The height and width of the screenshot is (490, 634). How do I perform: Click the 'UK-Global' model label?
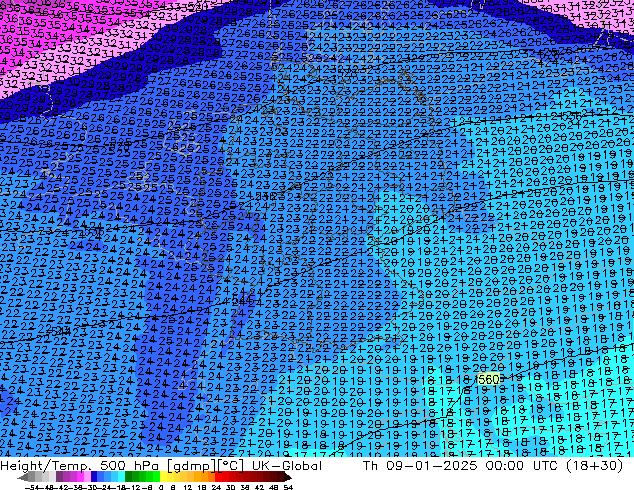tap(287, 465)
